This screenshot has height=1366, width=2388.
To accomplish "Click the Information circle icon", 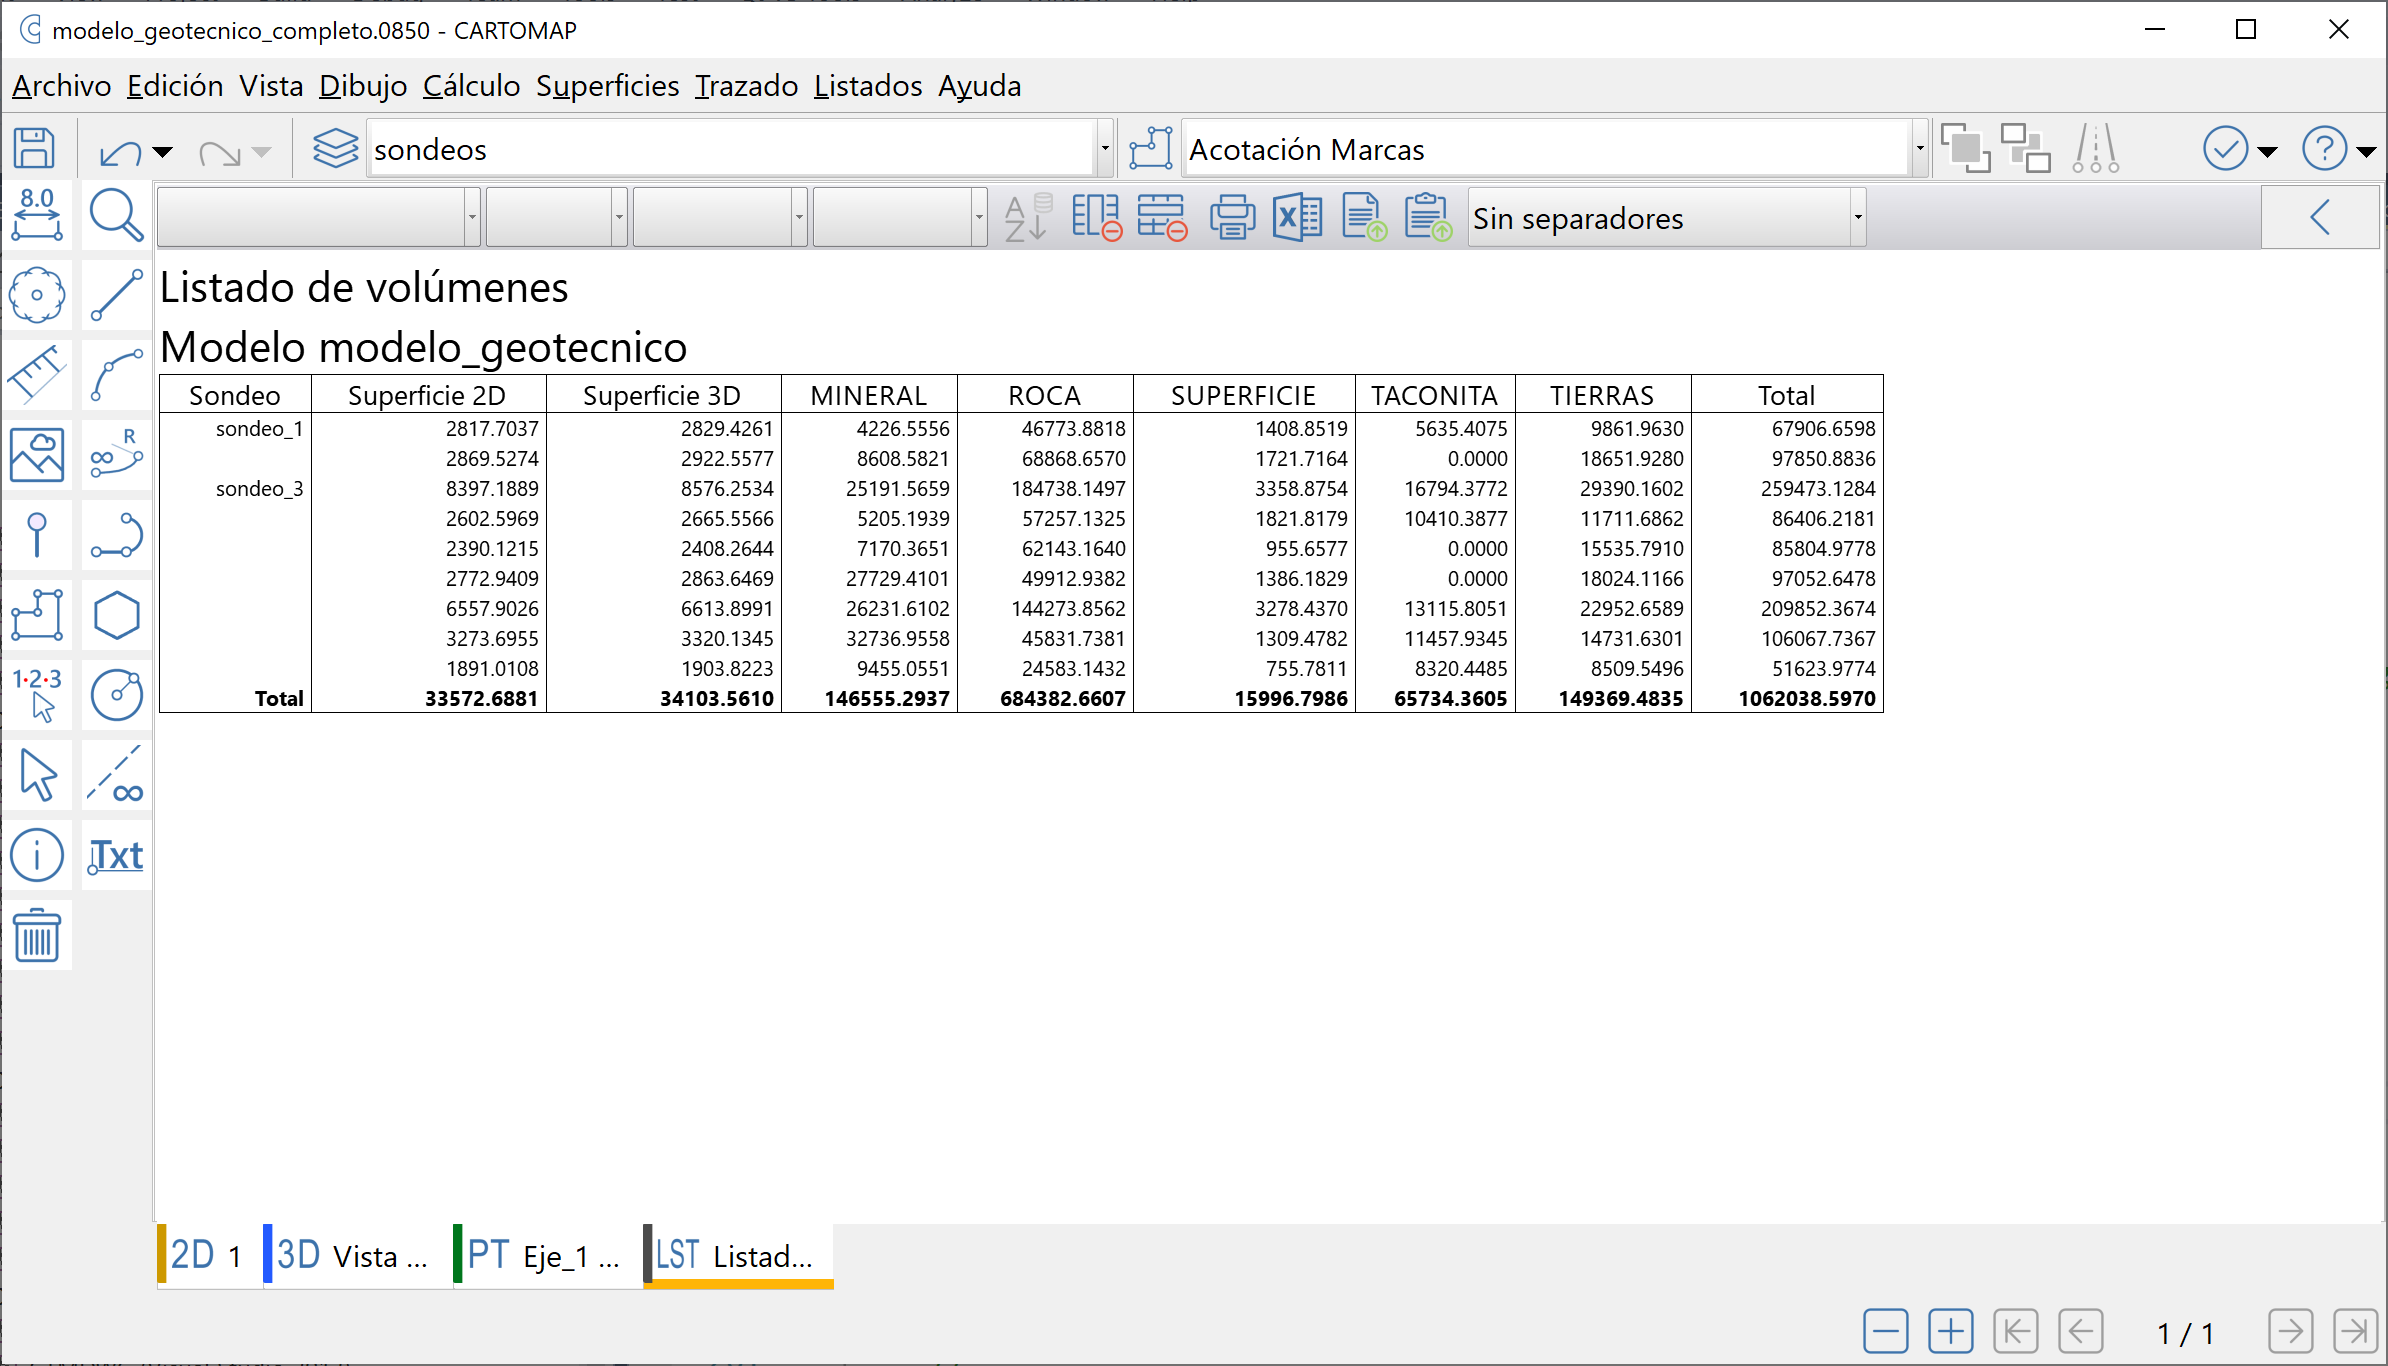I will [x=37, y=856].
